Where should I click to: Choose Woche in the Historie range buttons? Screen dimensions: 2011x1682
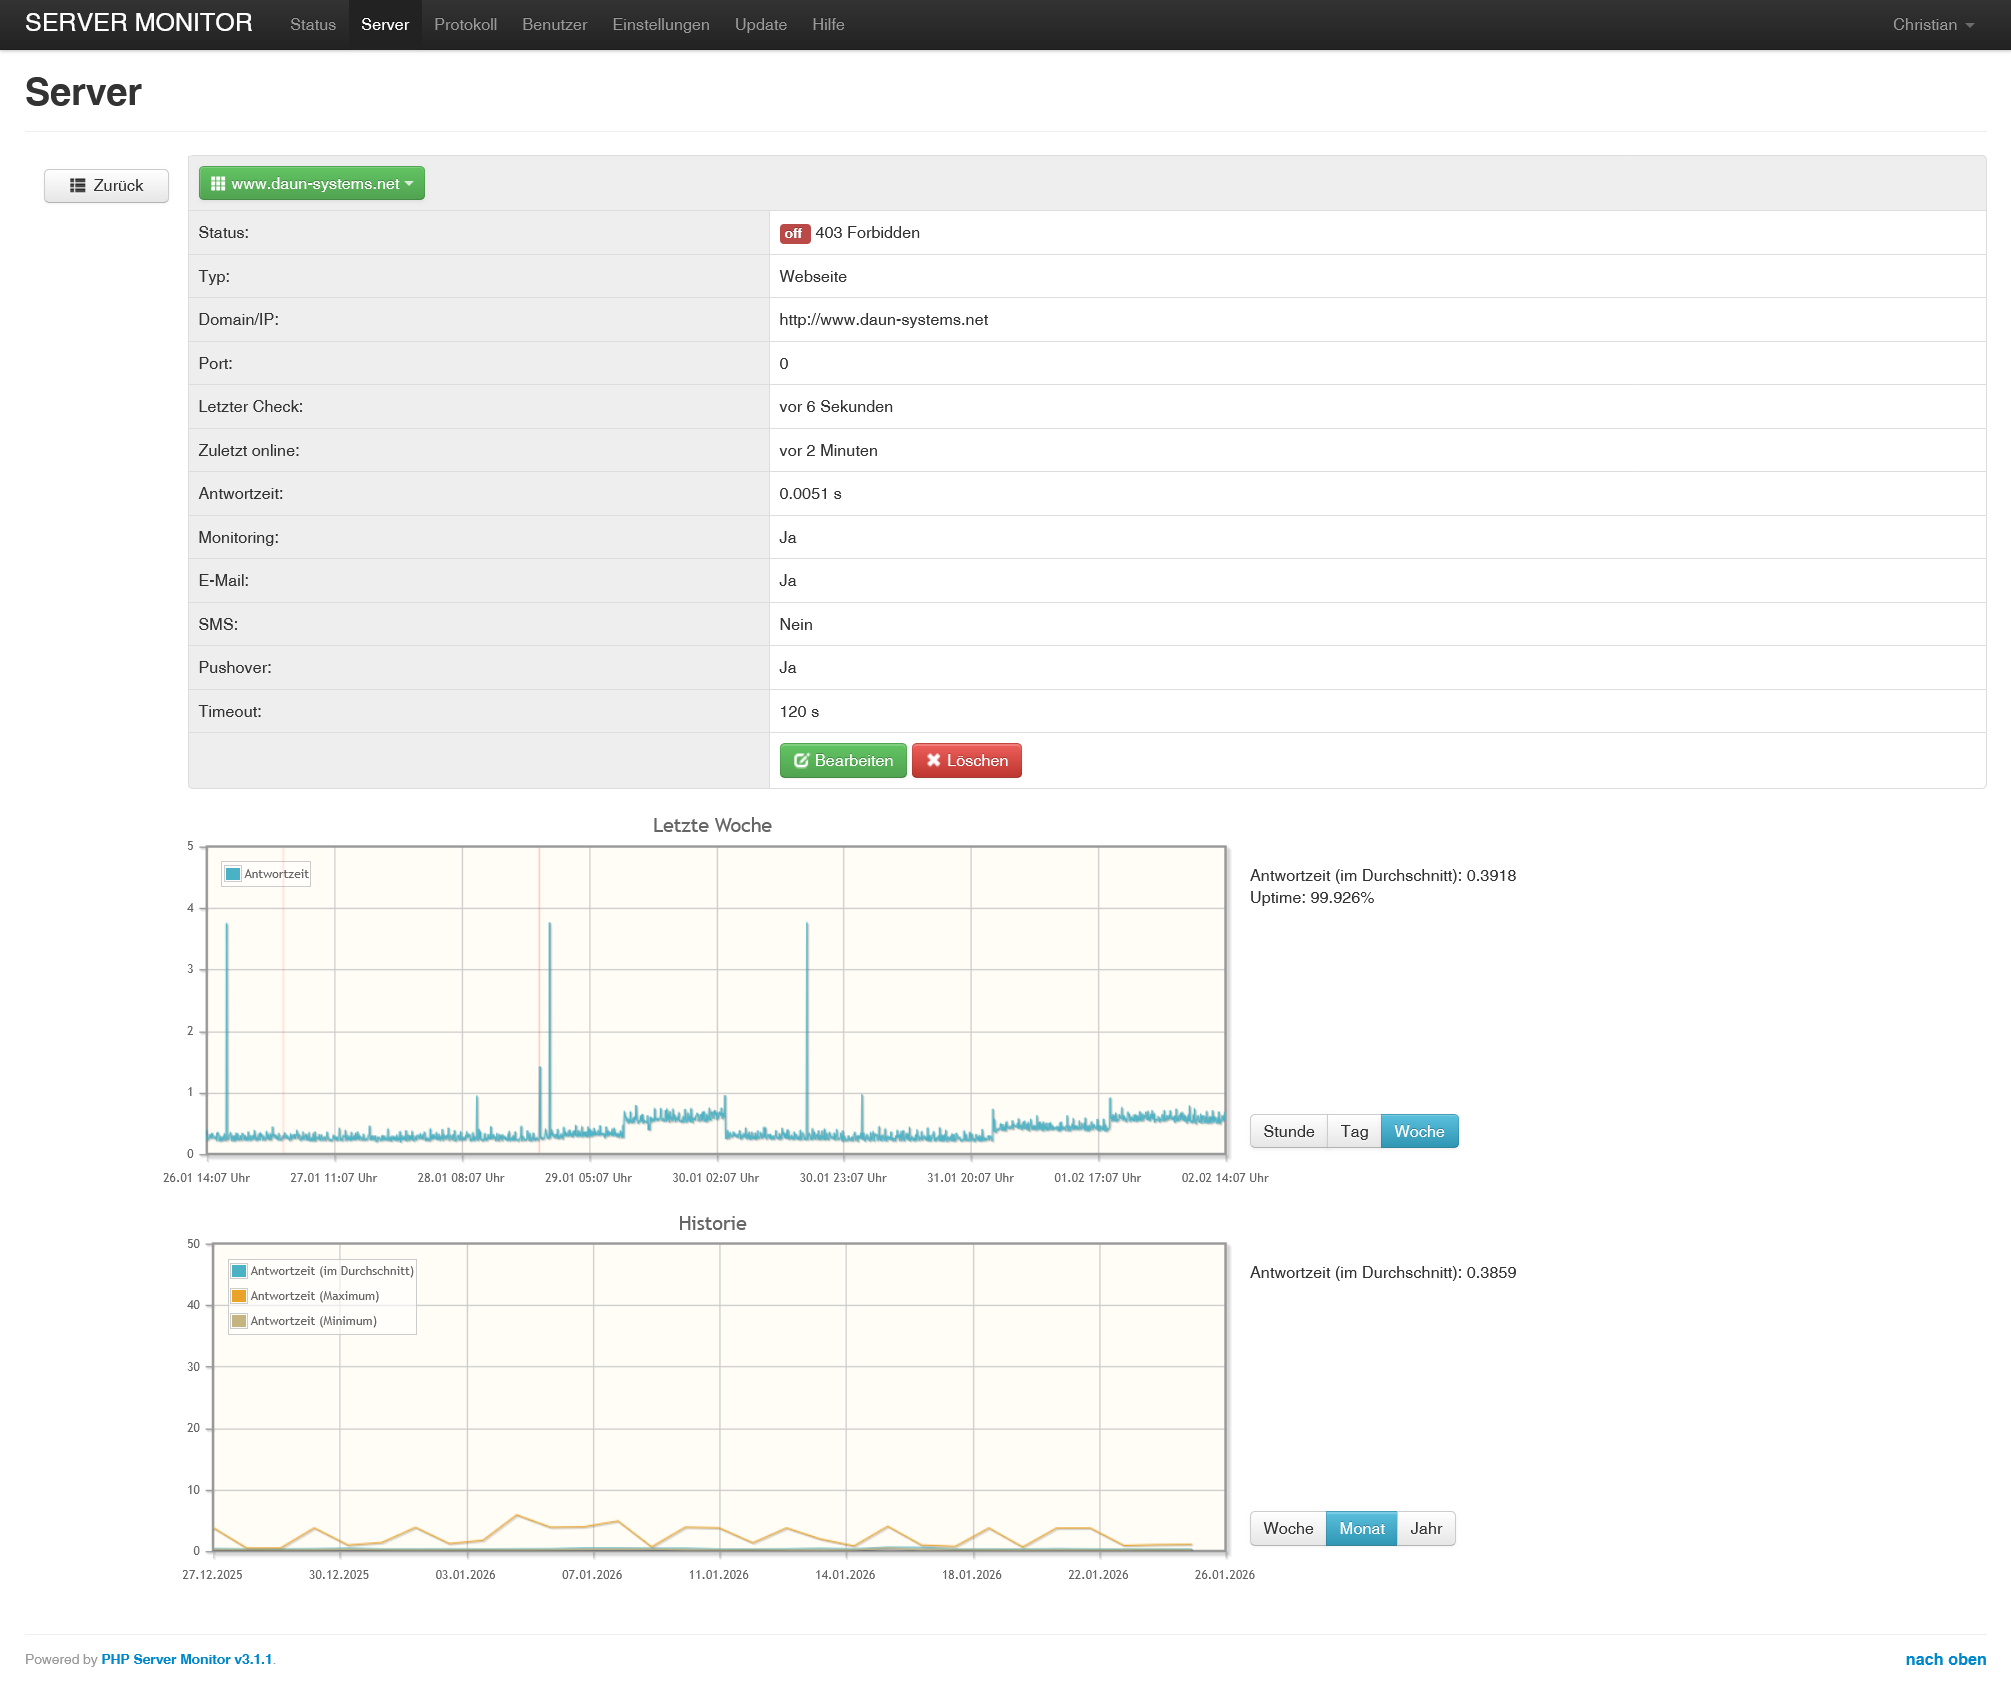click(x=1288, y=1529)
